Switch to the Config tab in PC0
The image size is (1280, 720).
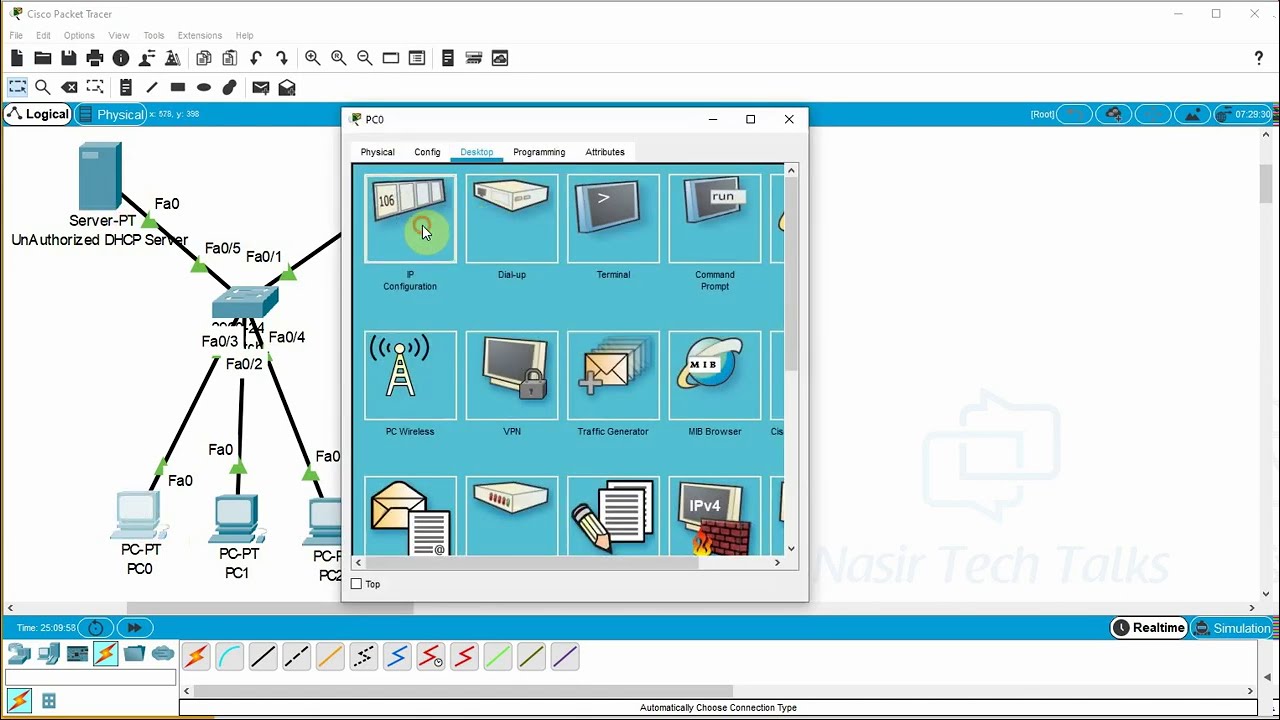(x=427, y=152)
